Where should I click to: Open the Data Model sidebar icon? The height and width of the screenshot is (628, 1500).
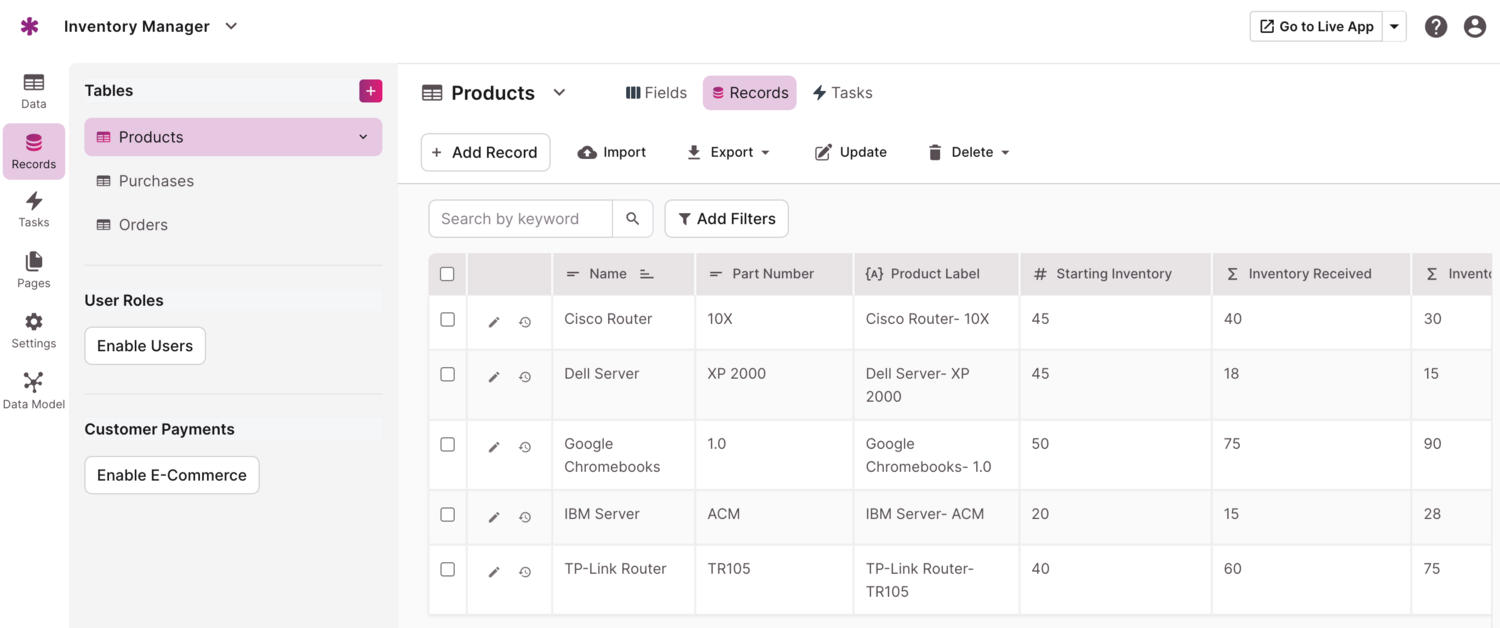click(33, 390)
